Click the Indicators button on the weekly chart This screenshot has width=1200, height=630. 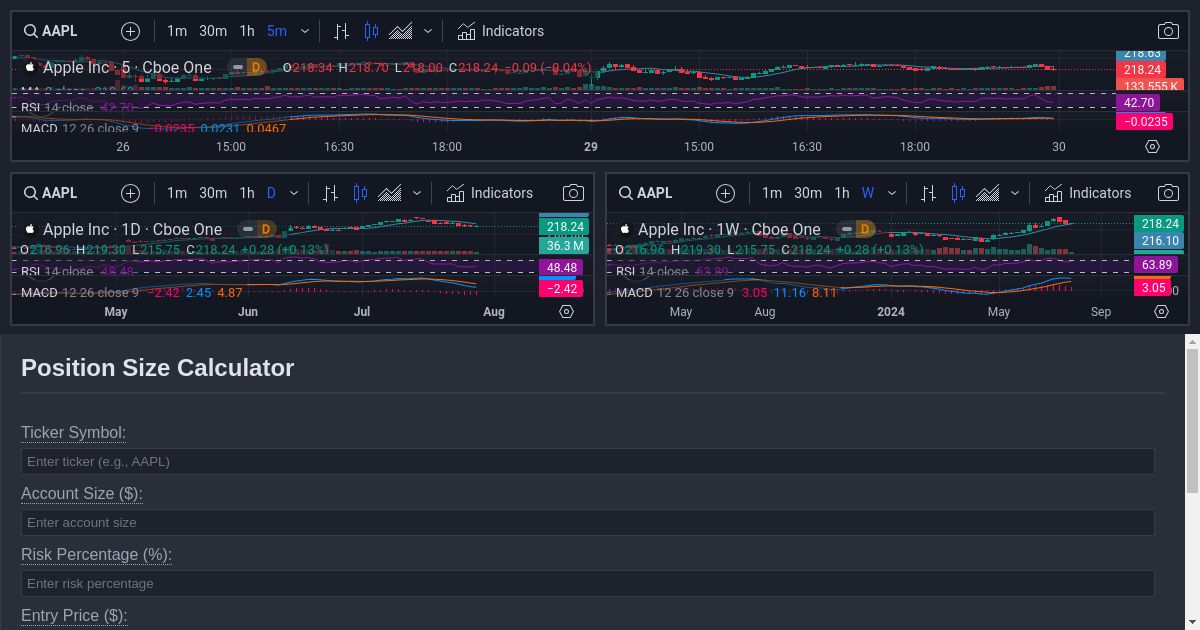click(1088, 193)
